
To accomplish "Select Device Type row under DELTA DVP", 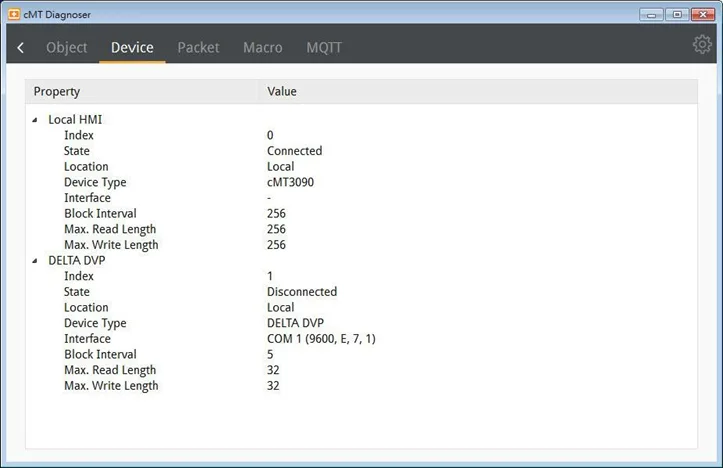I will pos(361,323).
